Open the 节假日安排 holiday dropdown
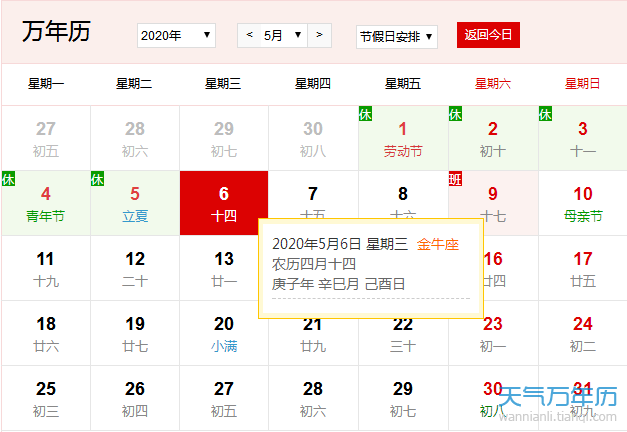This screenshot has height=432, width=627. point(397,37)
